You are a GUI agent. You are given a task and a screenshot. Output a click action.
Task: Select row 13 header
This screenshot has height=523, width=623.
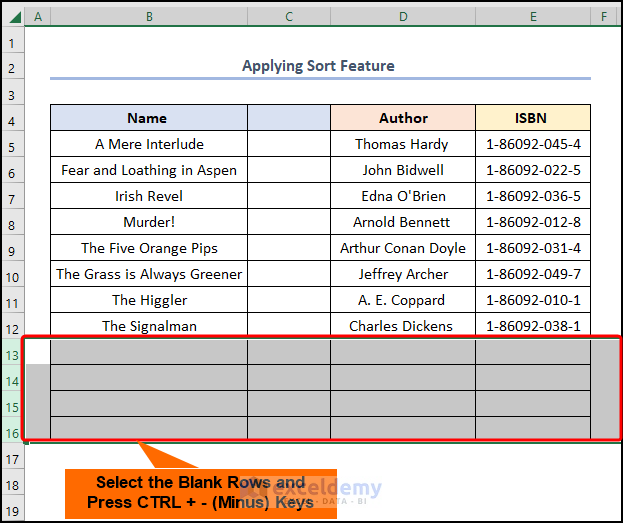coord(12,355)
